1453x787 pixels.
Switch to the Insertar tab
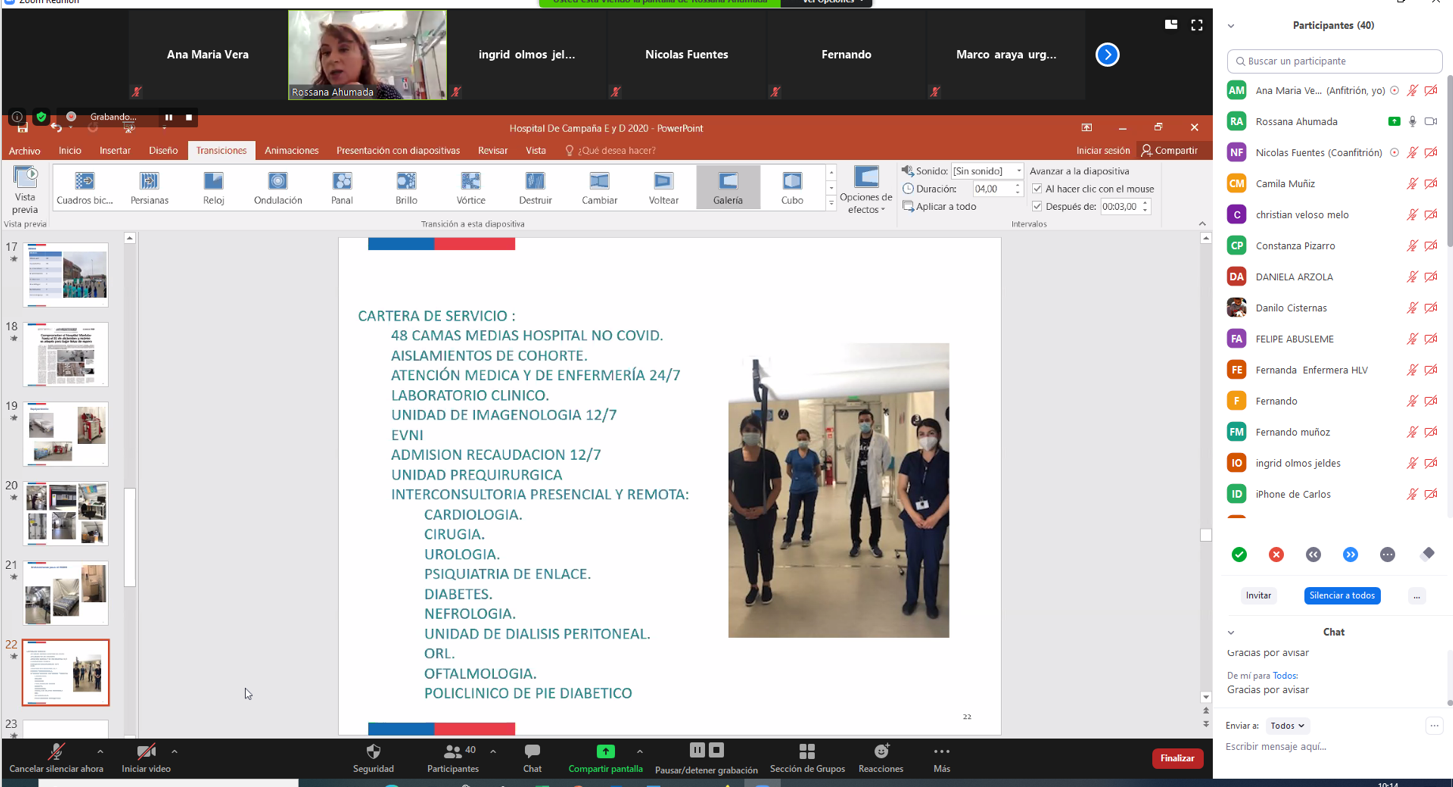click(115, 151)
